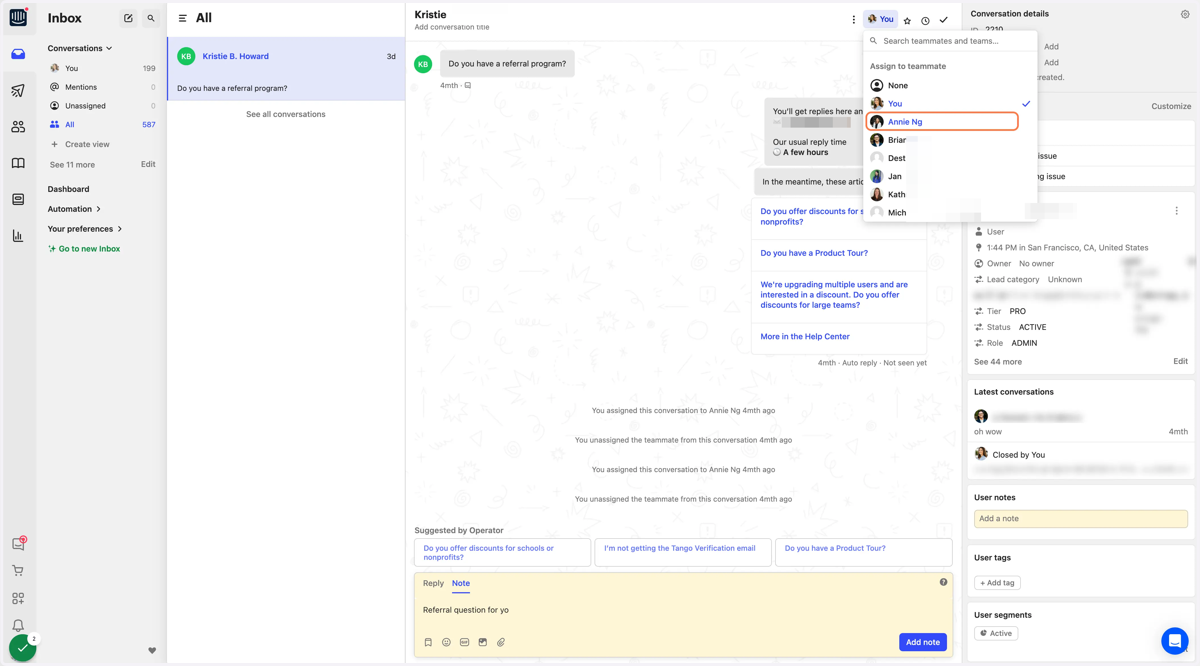1200x666 pixels.
Task: Click the compose new conversation icon
Action: (x=128, y=18)
